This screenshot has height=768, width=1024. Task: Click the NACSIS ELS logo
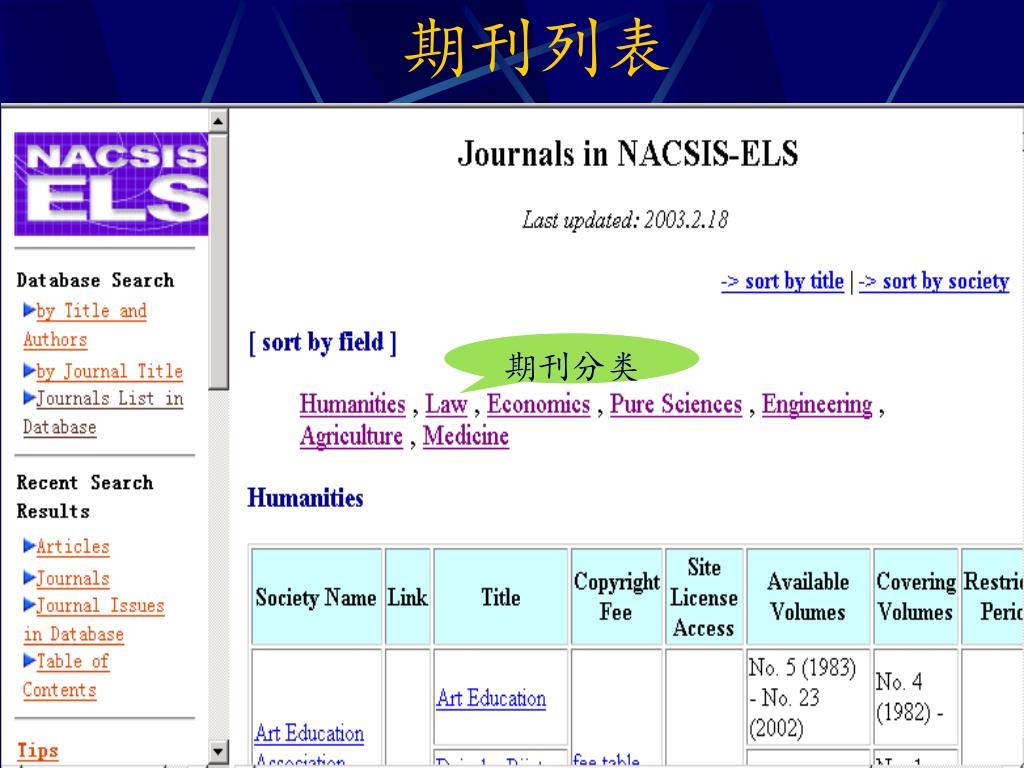click(111, 184)
